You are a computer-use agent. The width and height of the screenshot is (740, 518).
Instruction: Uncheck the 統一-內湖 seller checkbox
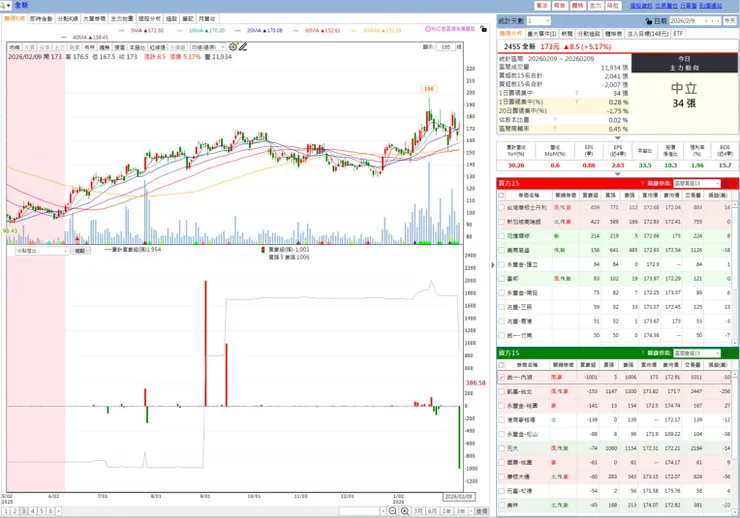[x=501, y=377]
